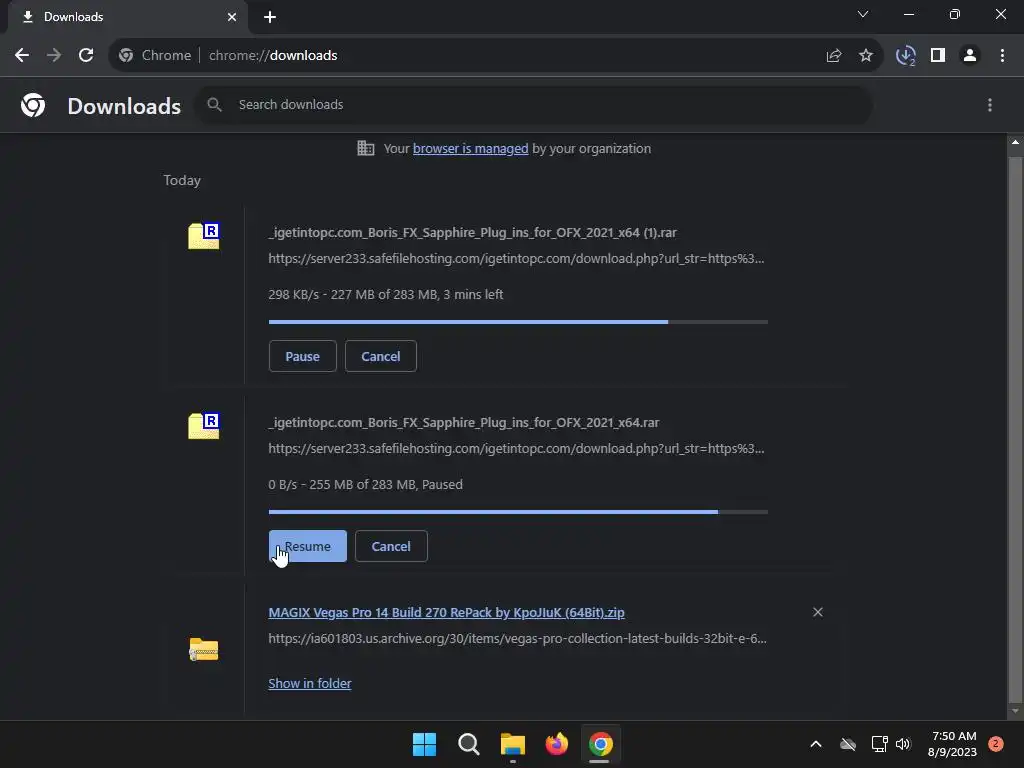Open the clock showing 7:50 AM

pos(952,744)
